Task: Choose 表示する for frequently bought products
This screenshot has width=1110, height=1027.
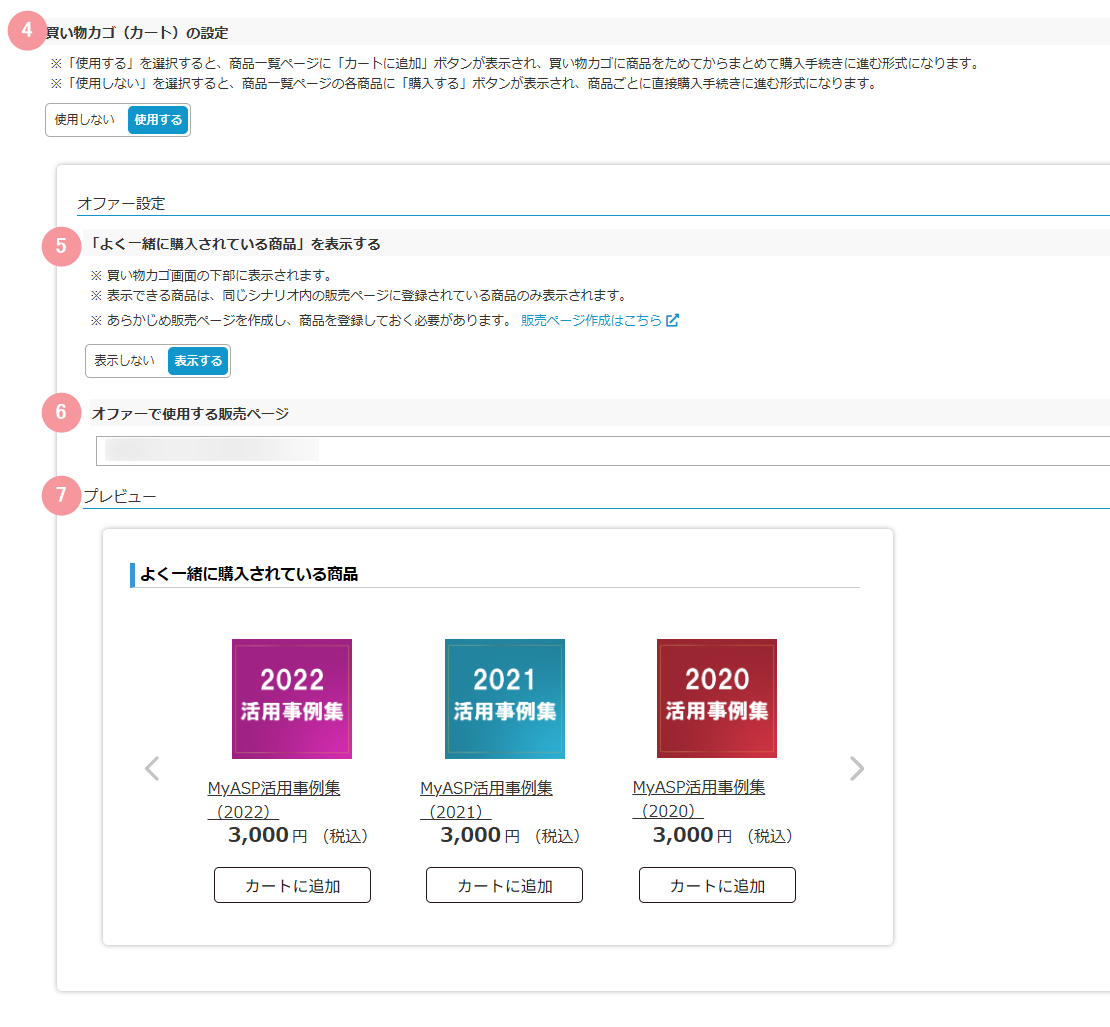Action: (198, 361)
